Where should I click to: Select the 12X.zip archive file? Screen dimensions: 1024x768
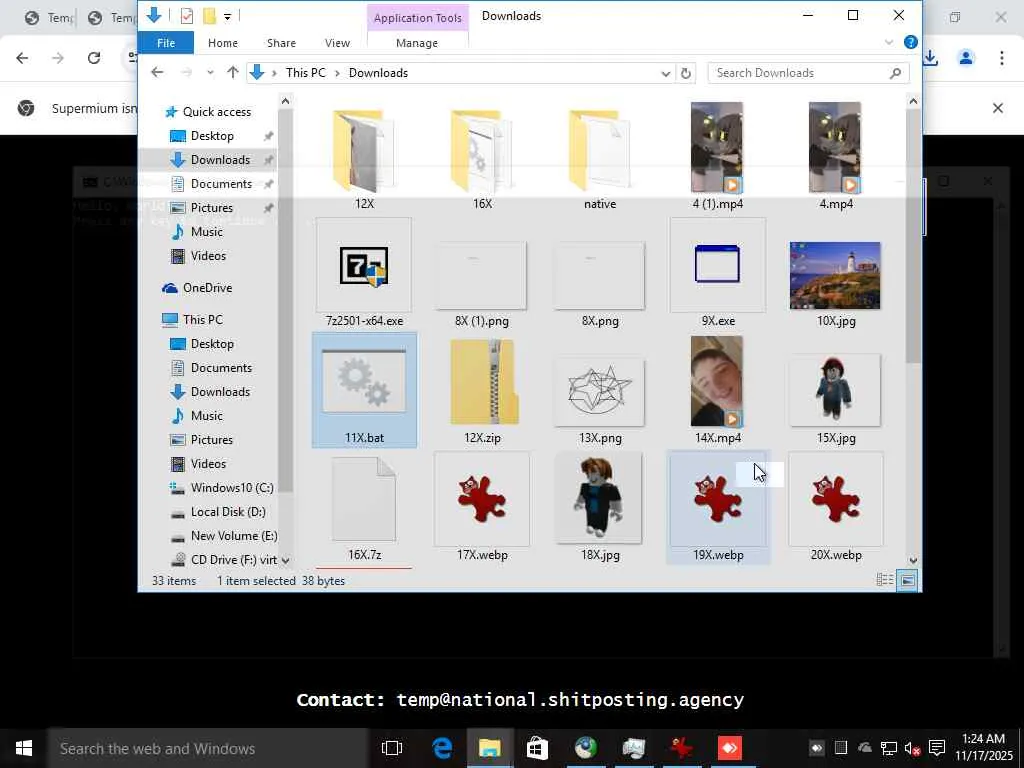pos(482,382)
